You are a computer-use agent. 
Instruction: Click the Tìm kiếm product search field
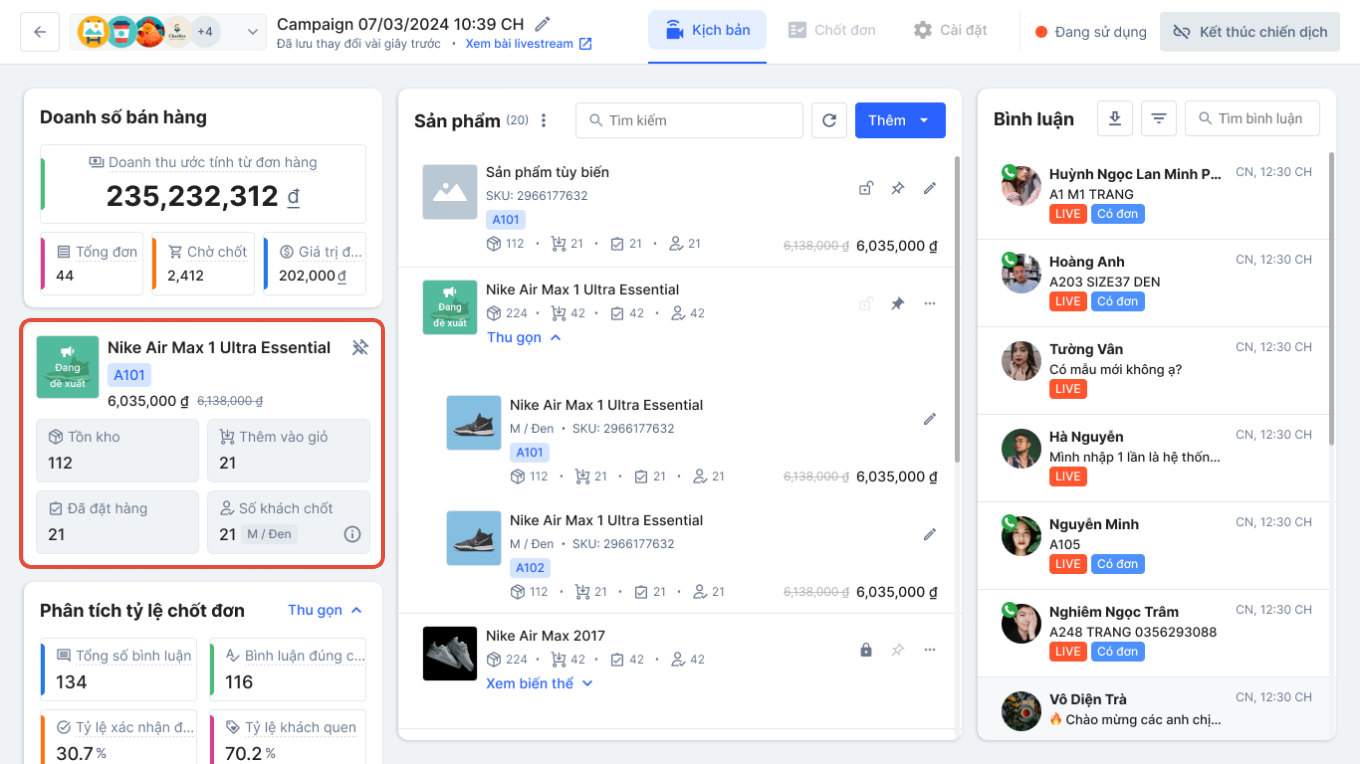point(689,121)
